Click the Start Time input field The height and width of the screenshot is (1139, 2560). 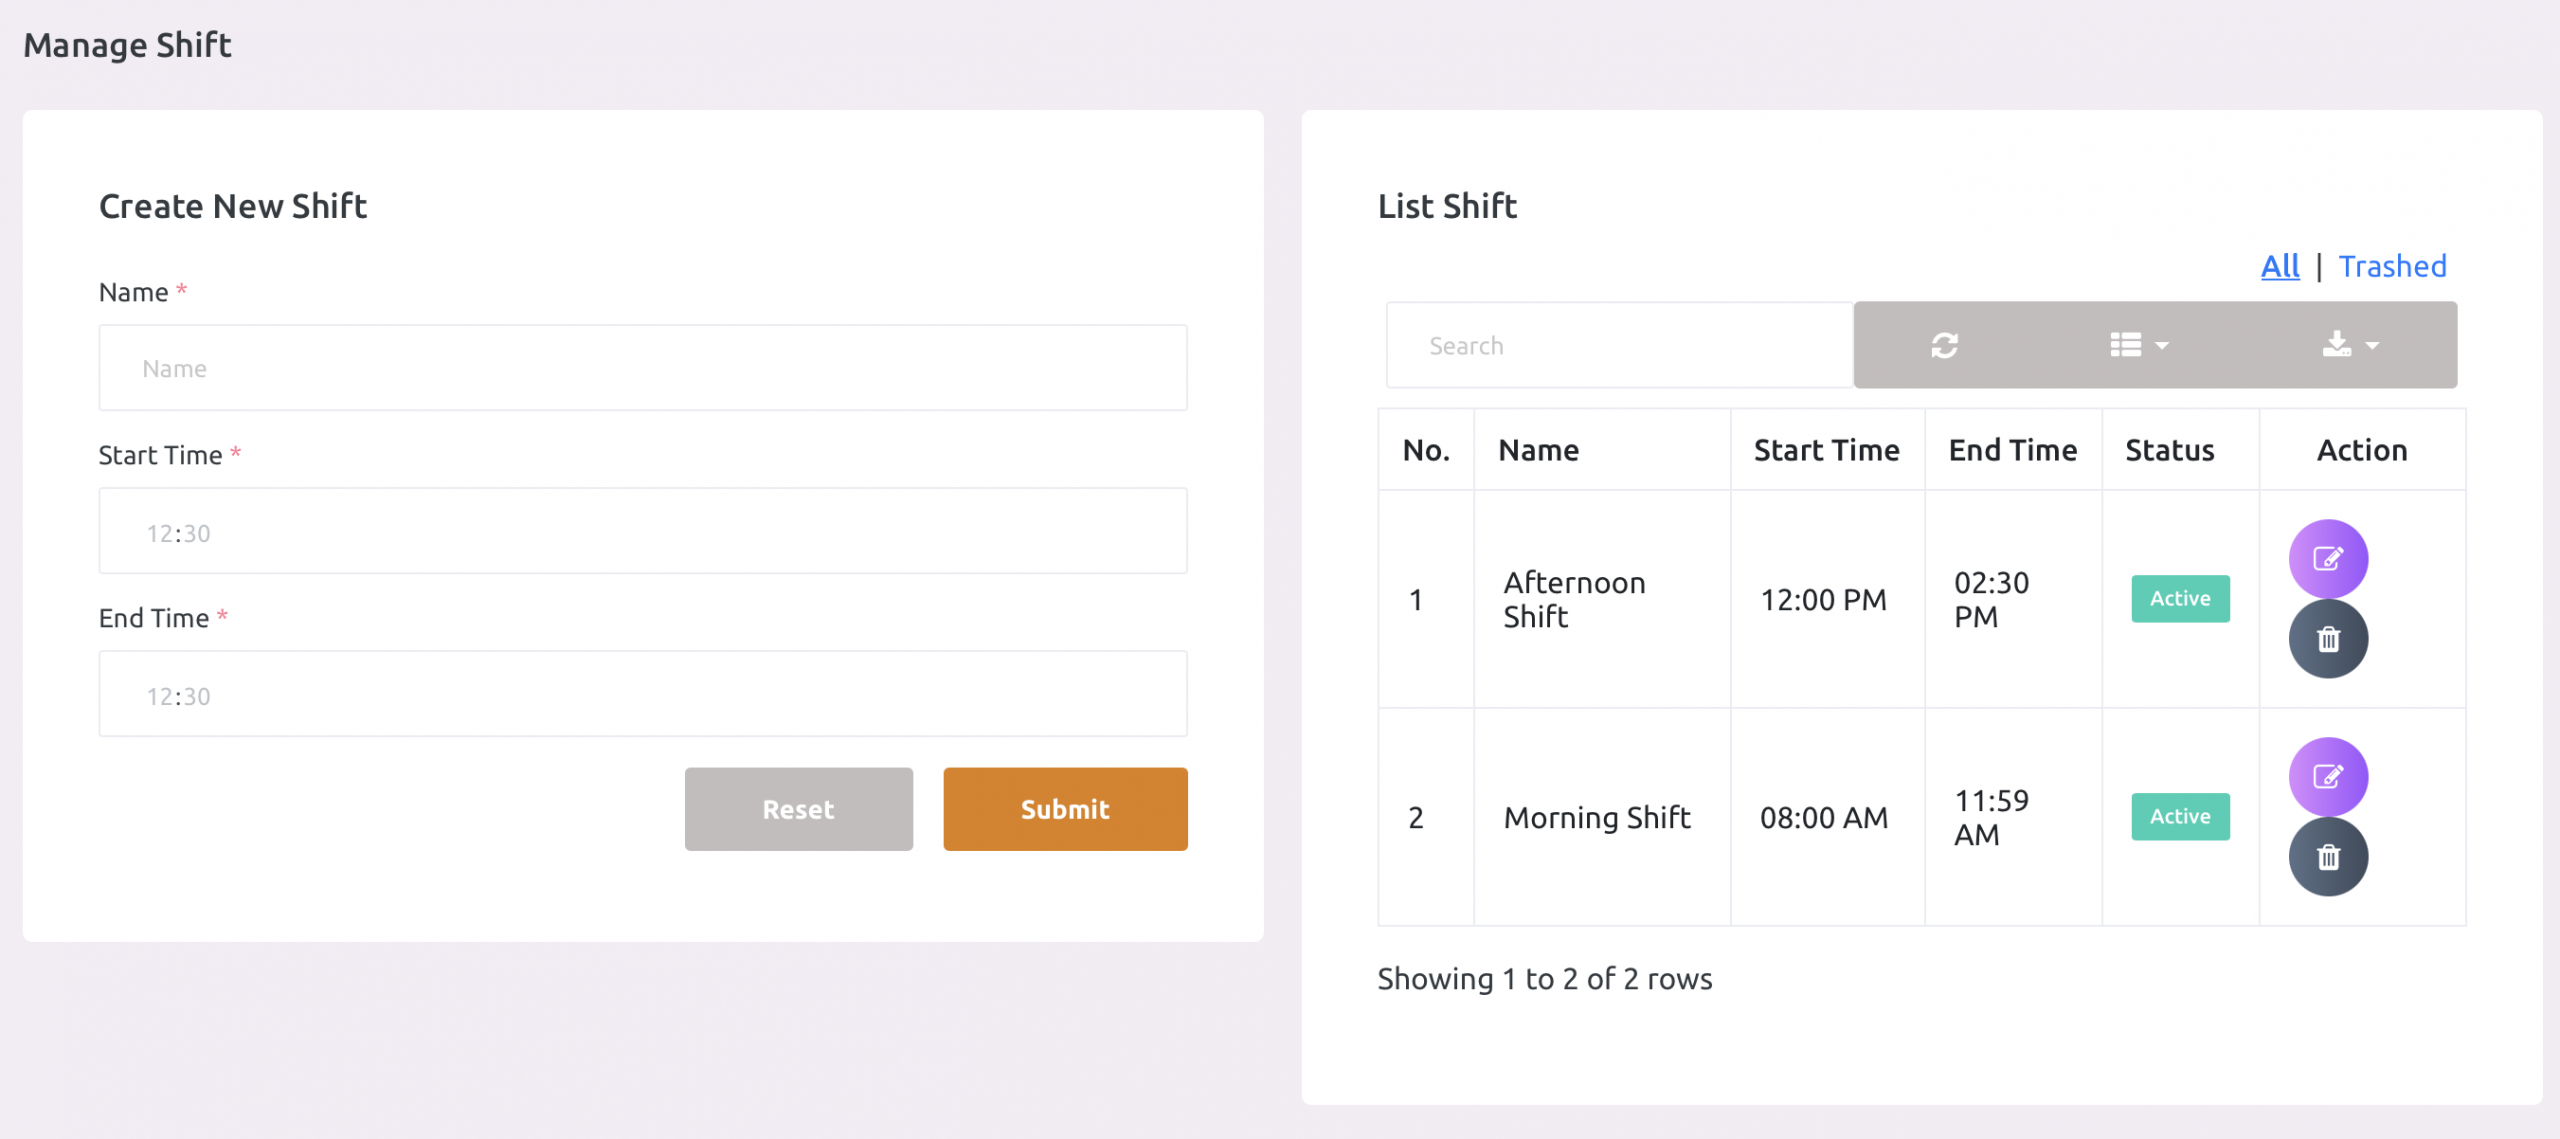point(642,531)
